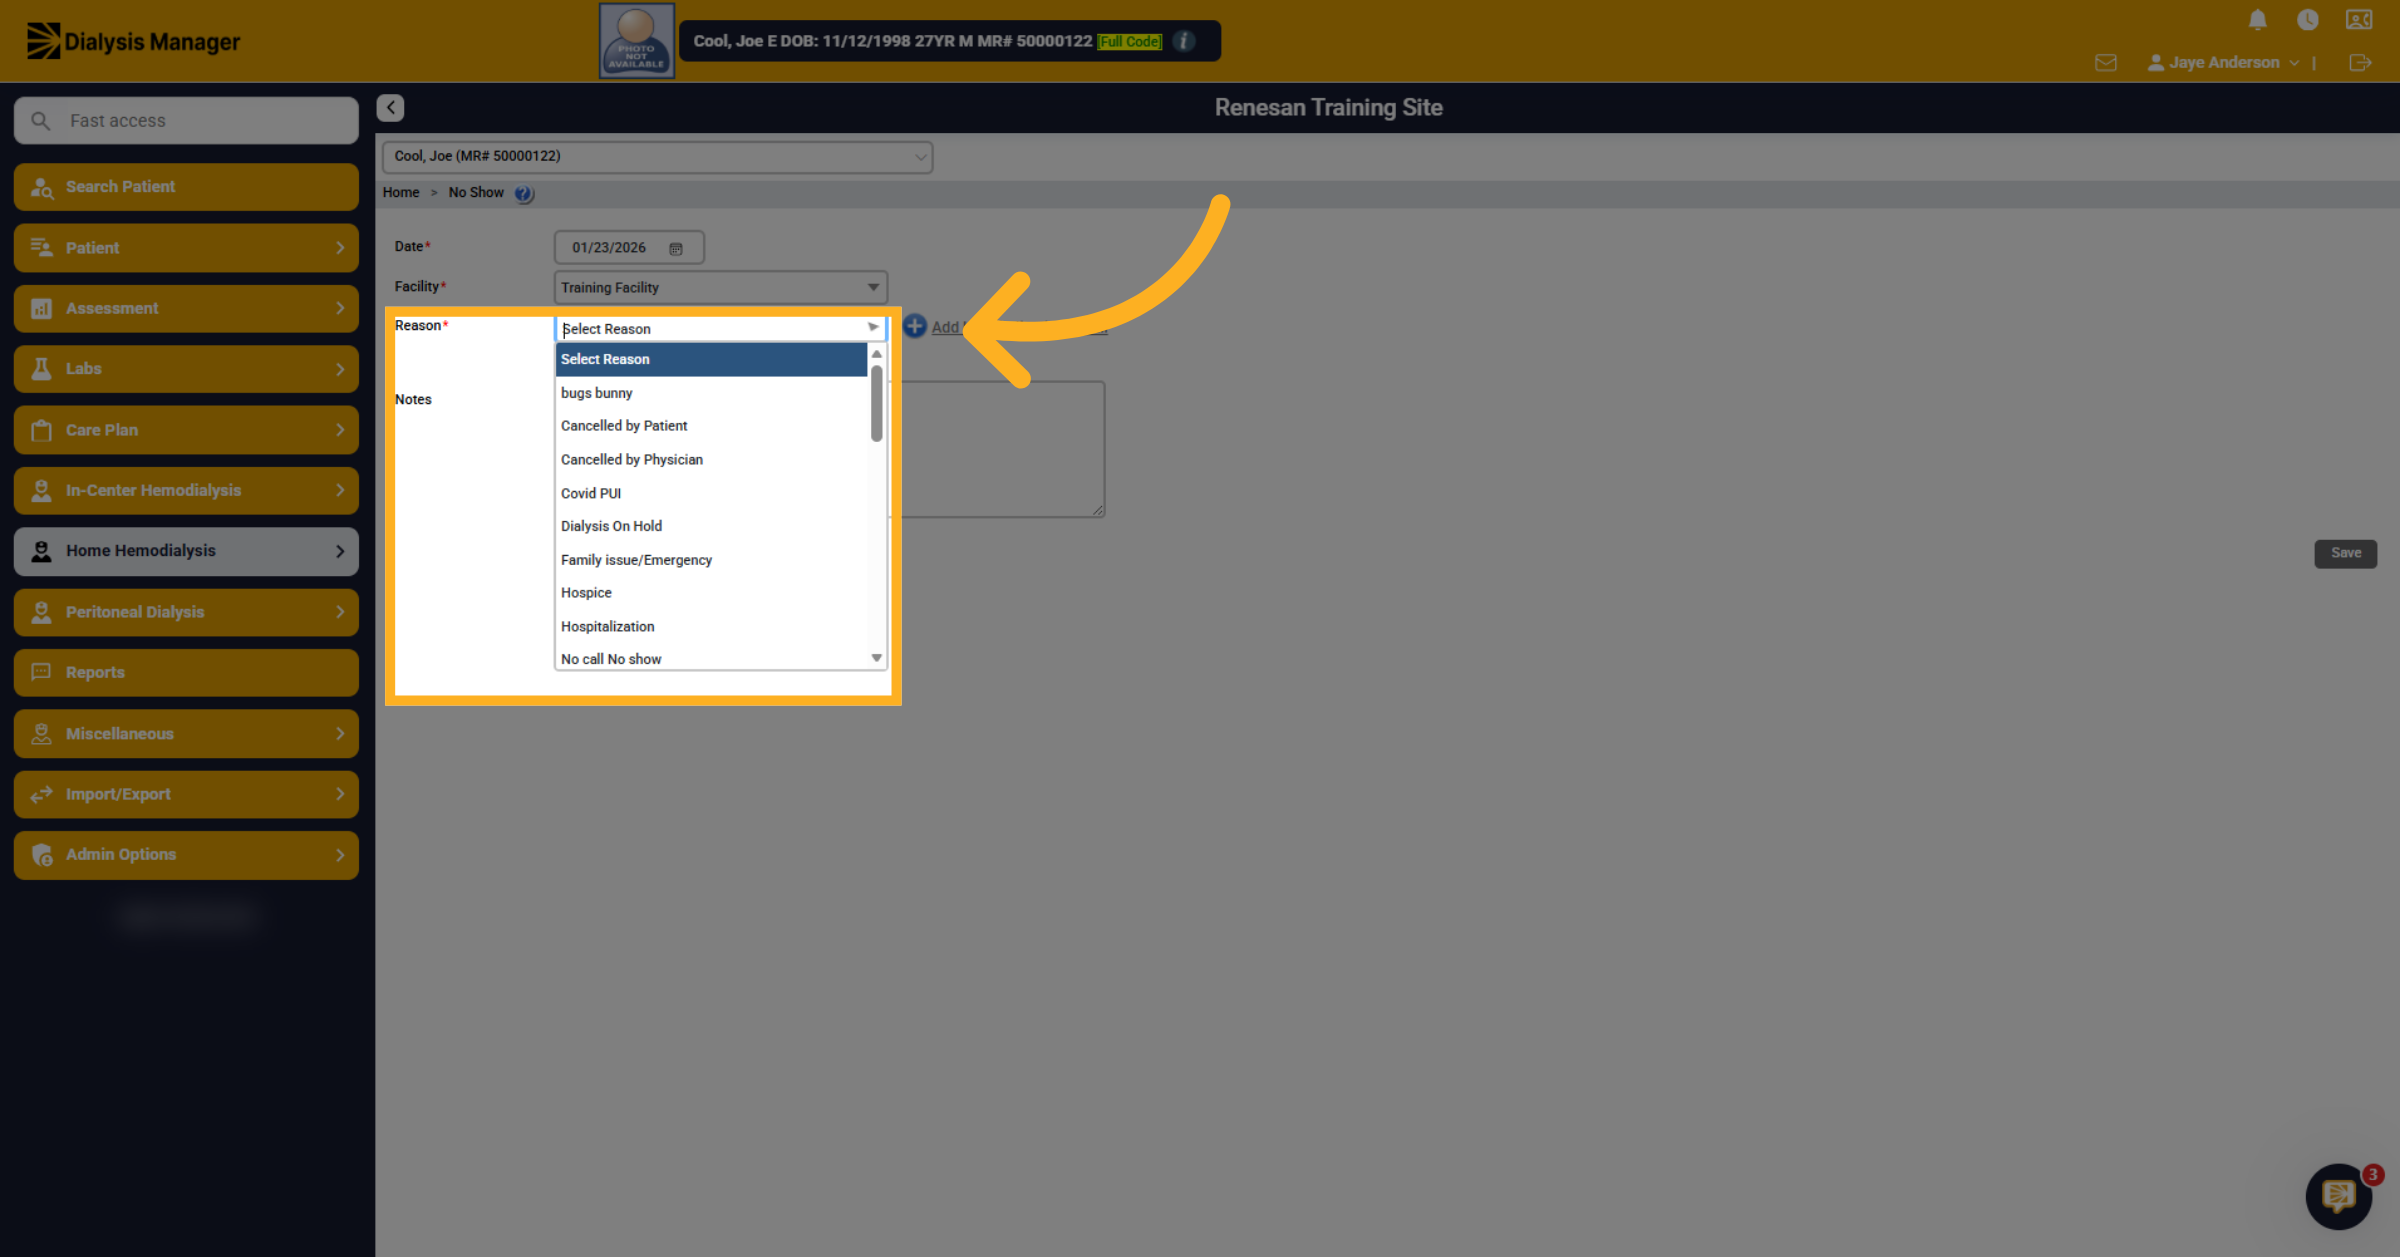Select 'Hospitalization' in reason list
Image resolution: width=2400 pixels, height=1257 pixels.
(711, 626)
